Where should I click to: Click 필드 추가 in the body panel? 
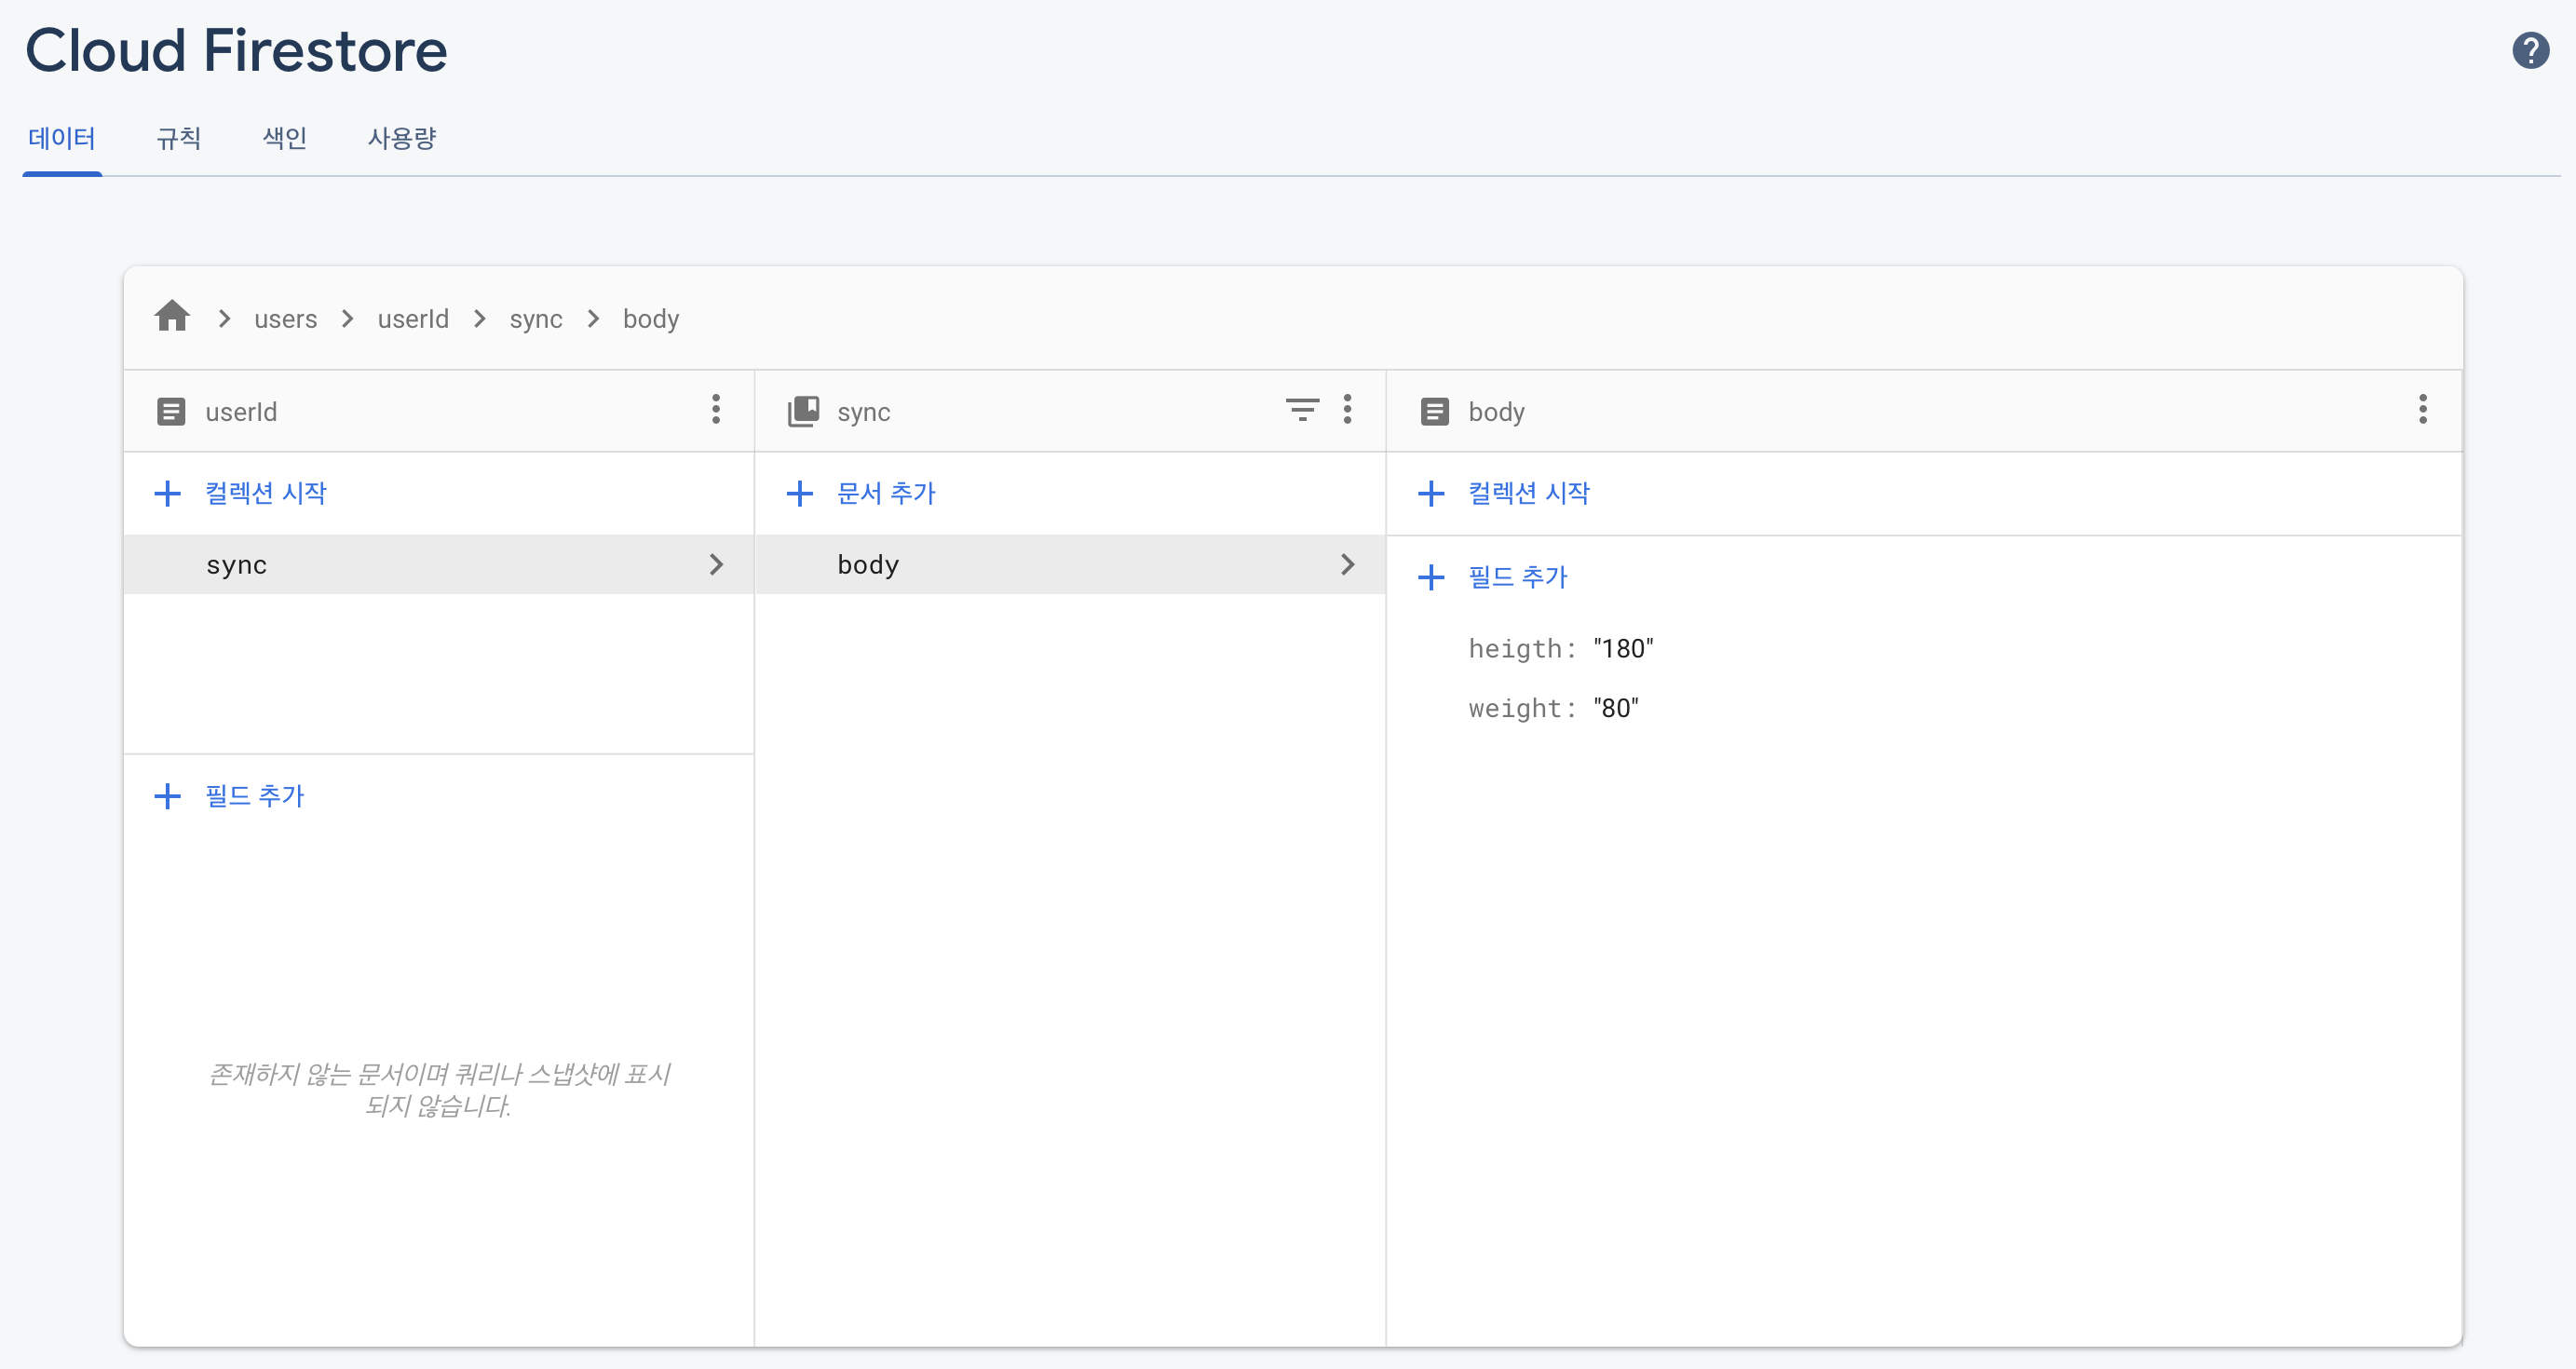1516,577
